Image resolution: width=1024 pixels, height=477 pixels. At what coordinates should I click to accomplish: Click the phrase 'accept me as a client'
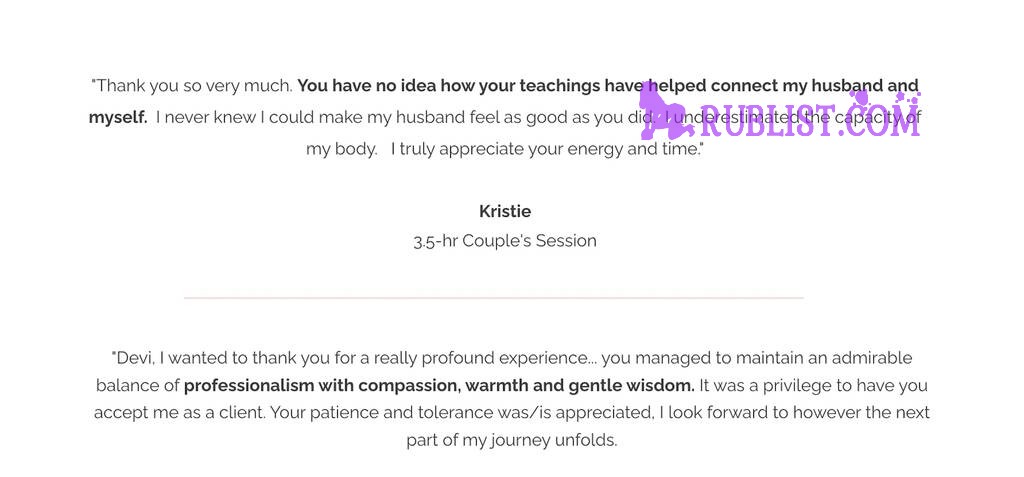(x=180, y=413)
